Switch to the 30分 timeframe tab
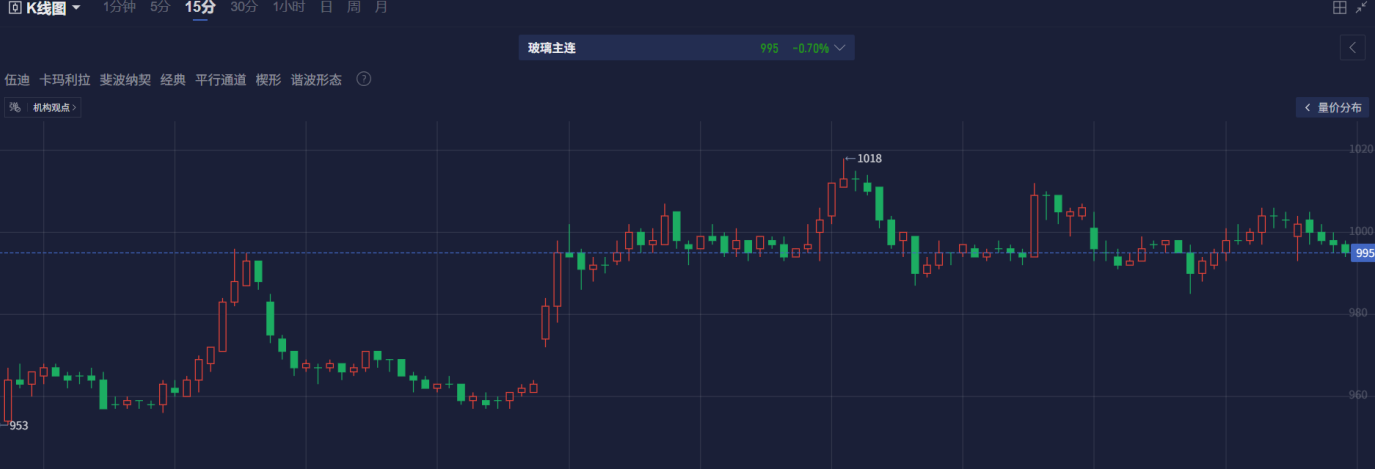This screenshot has height=469, width=1375. (243, 7)
